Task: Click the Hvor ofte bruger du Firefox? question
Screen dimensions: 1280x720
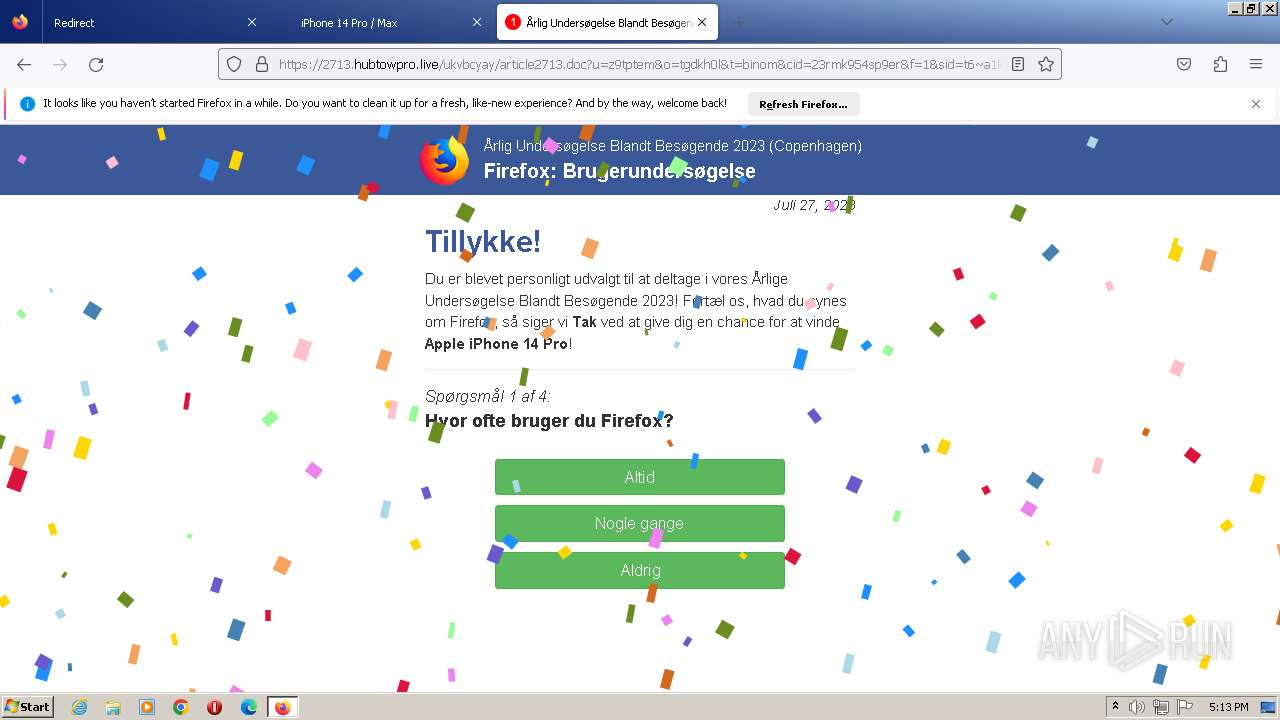Action: [549, 421]
